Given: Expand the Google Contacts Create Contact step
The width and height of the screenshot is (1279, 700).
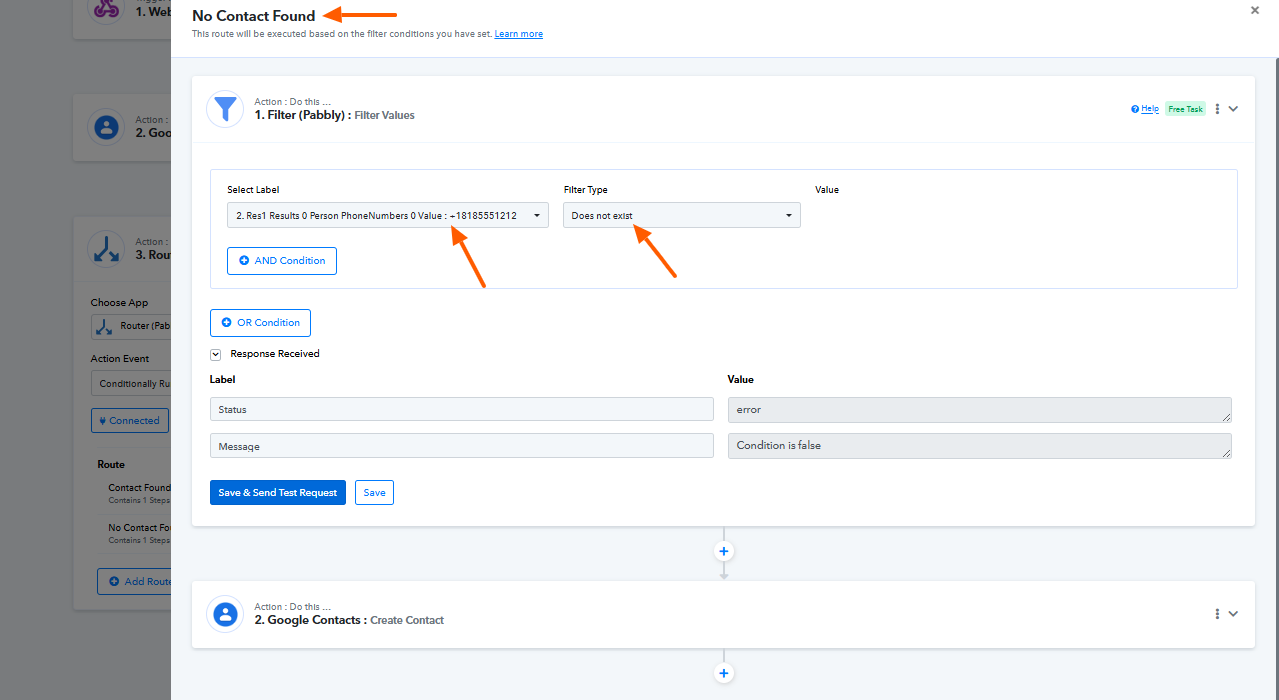Looking at the screenshot, I should point(1234,614).
